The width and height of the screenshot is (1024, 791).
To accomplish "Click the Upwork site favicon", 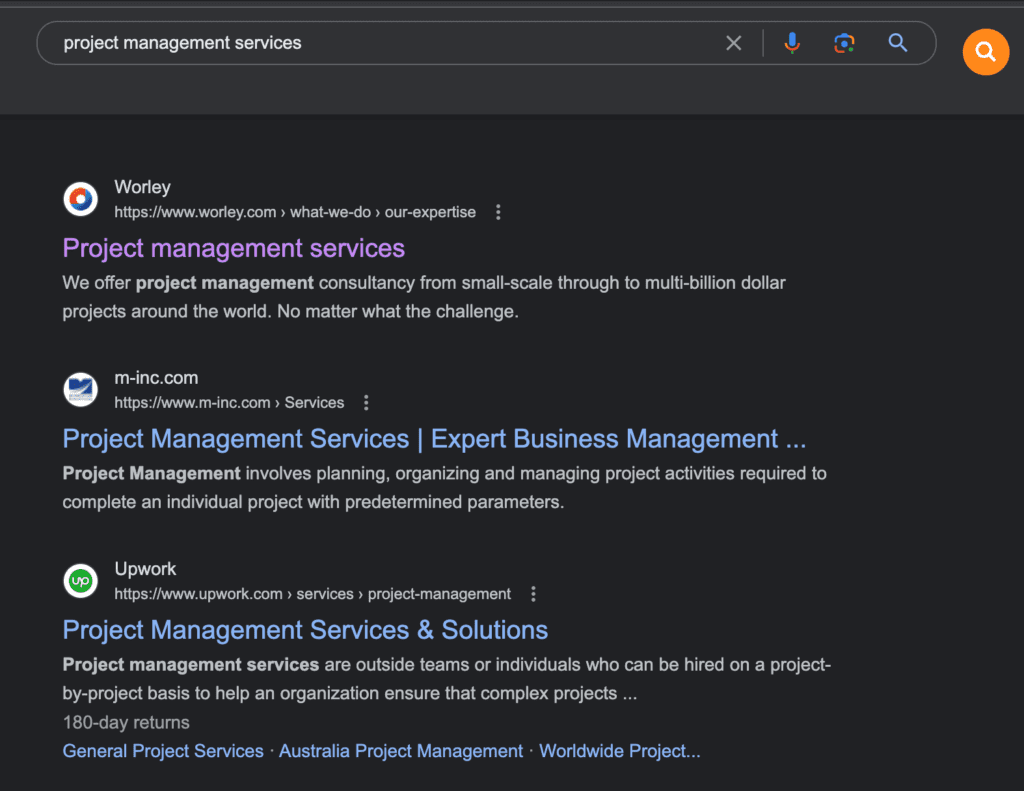I will (x=80, y=581).
